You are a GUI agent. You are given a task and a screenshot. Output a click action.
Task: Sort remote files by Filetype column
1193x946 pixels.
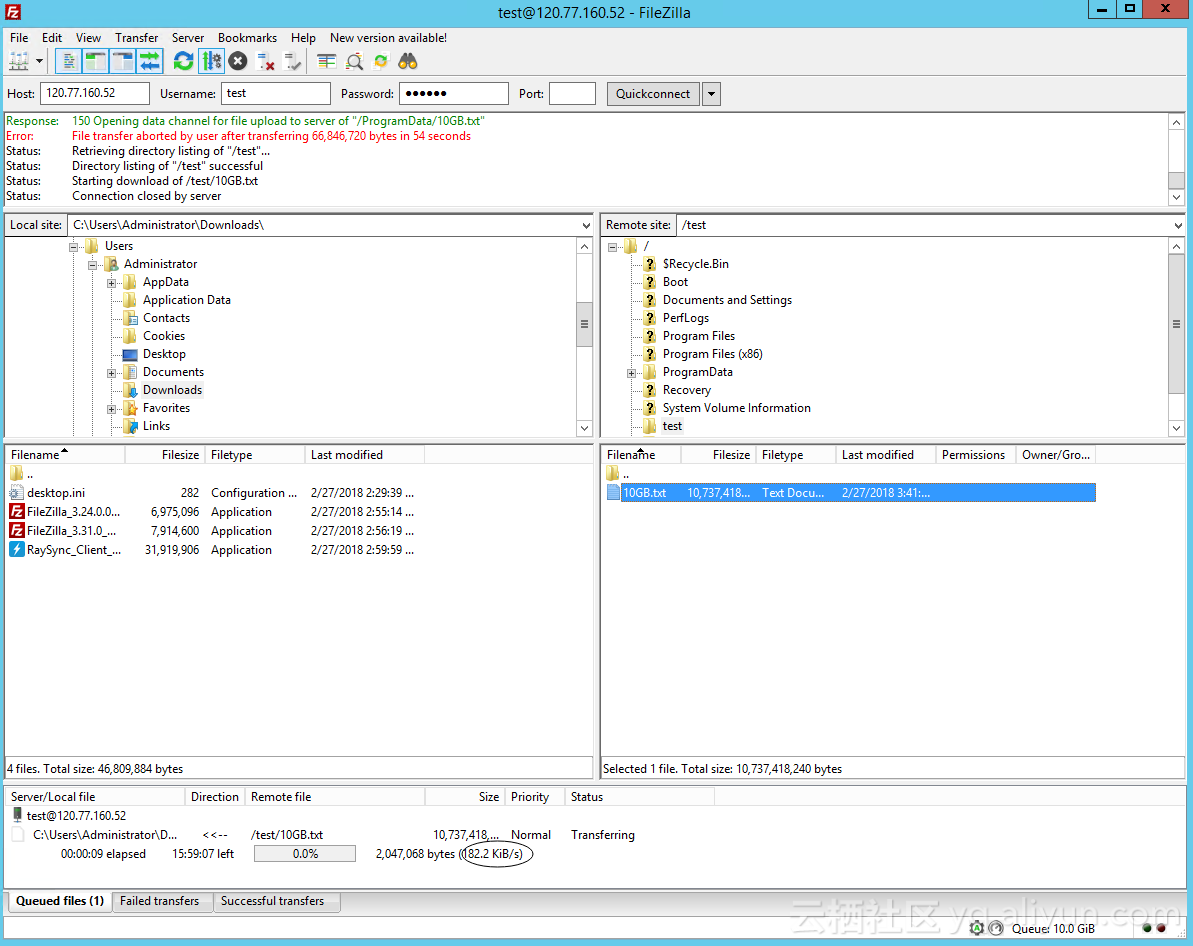point(794,454)
